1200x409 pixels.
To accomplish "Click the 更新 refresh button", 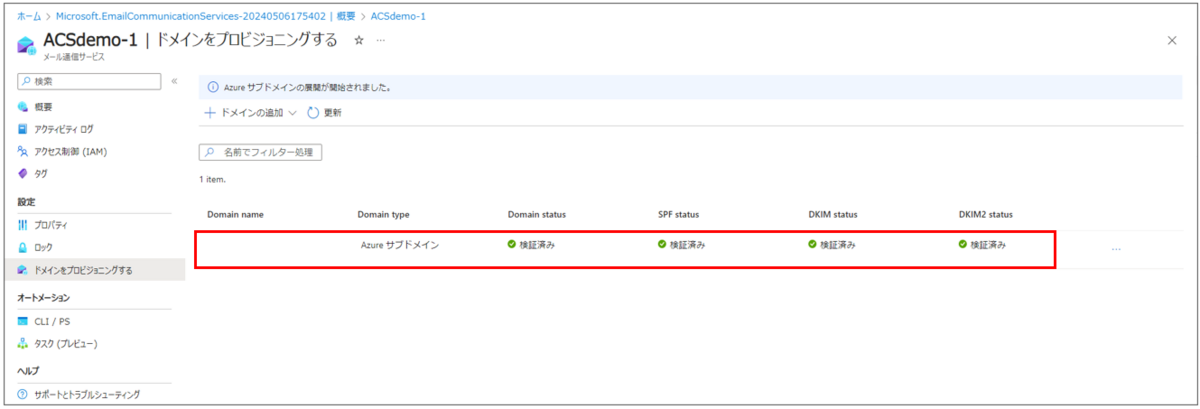I will [324, 113].
